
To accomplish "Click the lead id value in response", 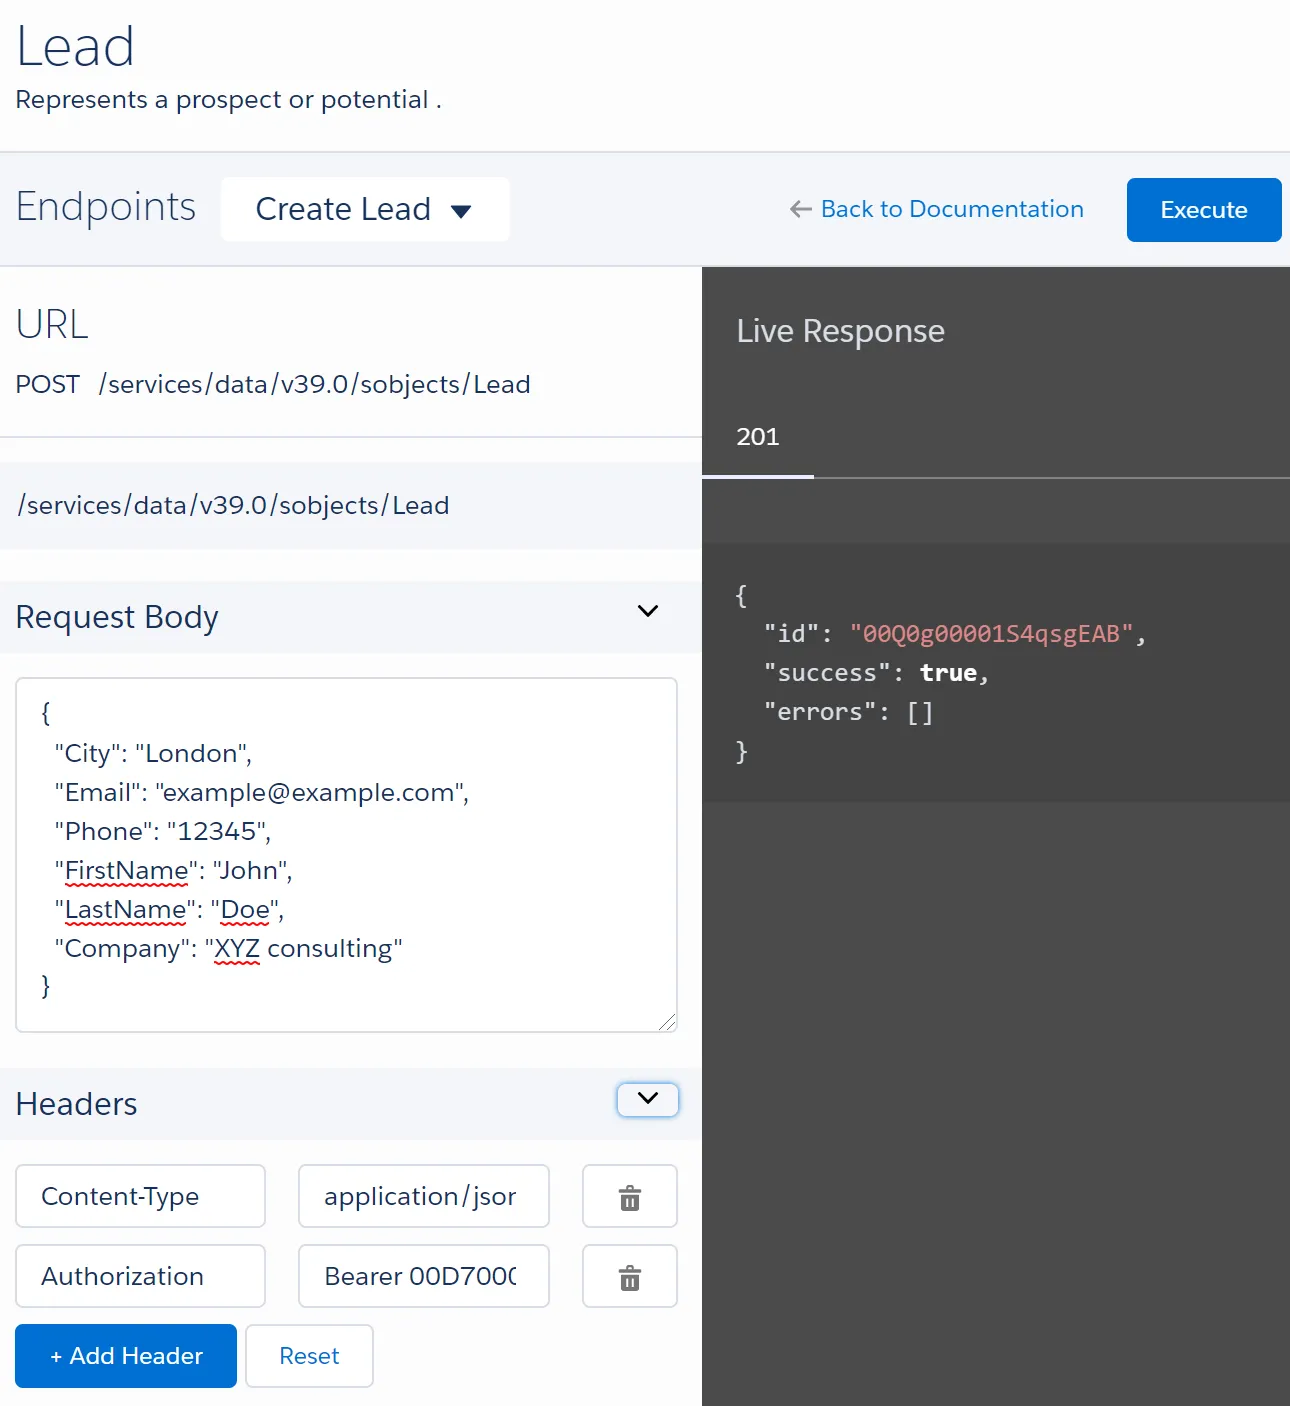I will [991, 634].
